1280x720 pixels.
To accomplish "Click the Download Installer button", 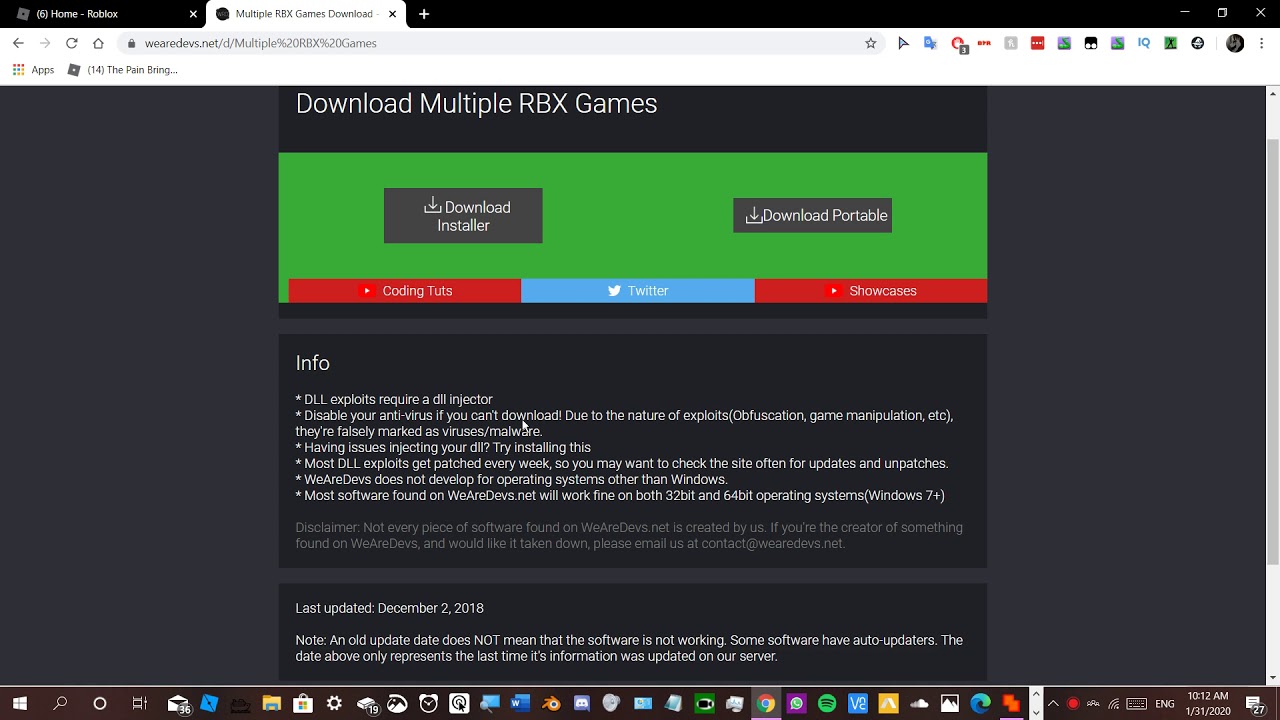I will pos(463,216).
